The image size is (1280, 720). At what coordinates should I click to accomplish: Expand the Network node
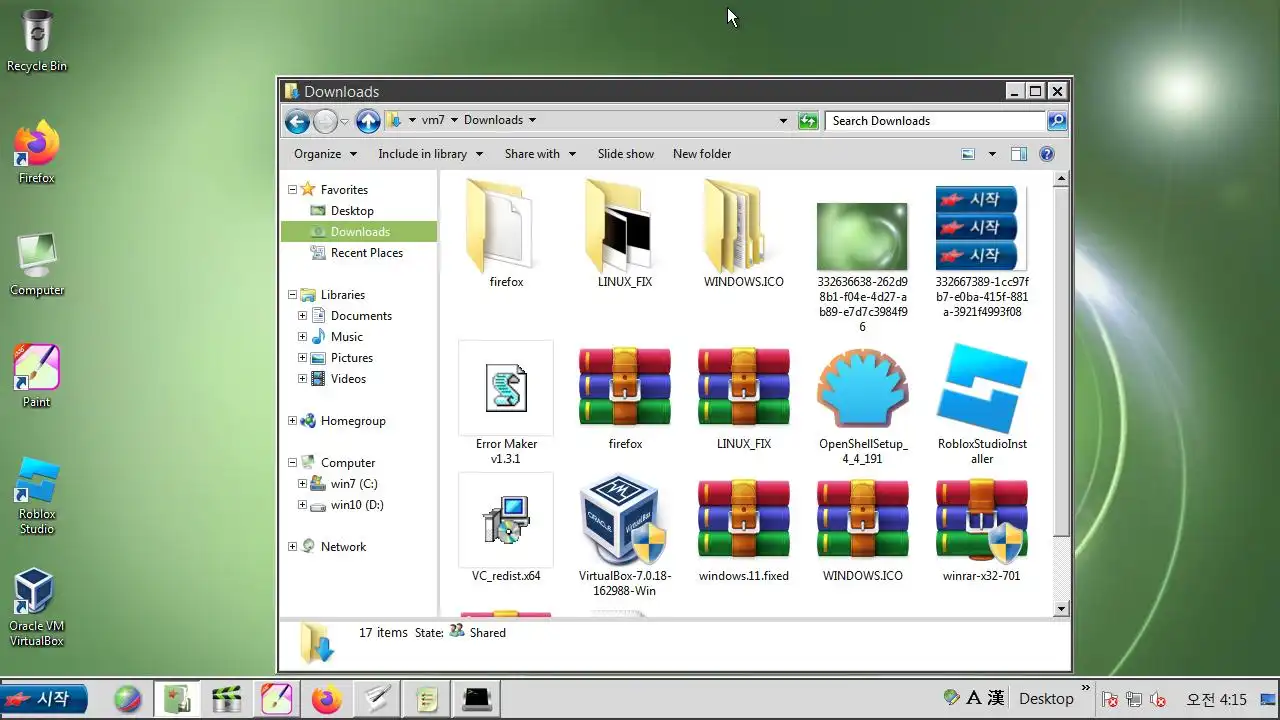(293, 546)
